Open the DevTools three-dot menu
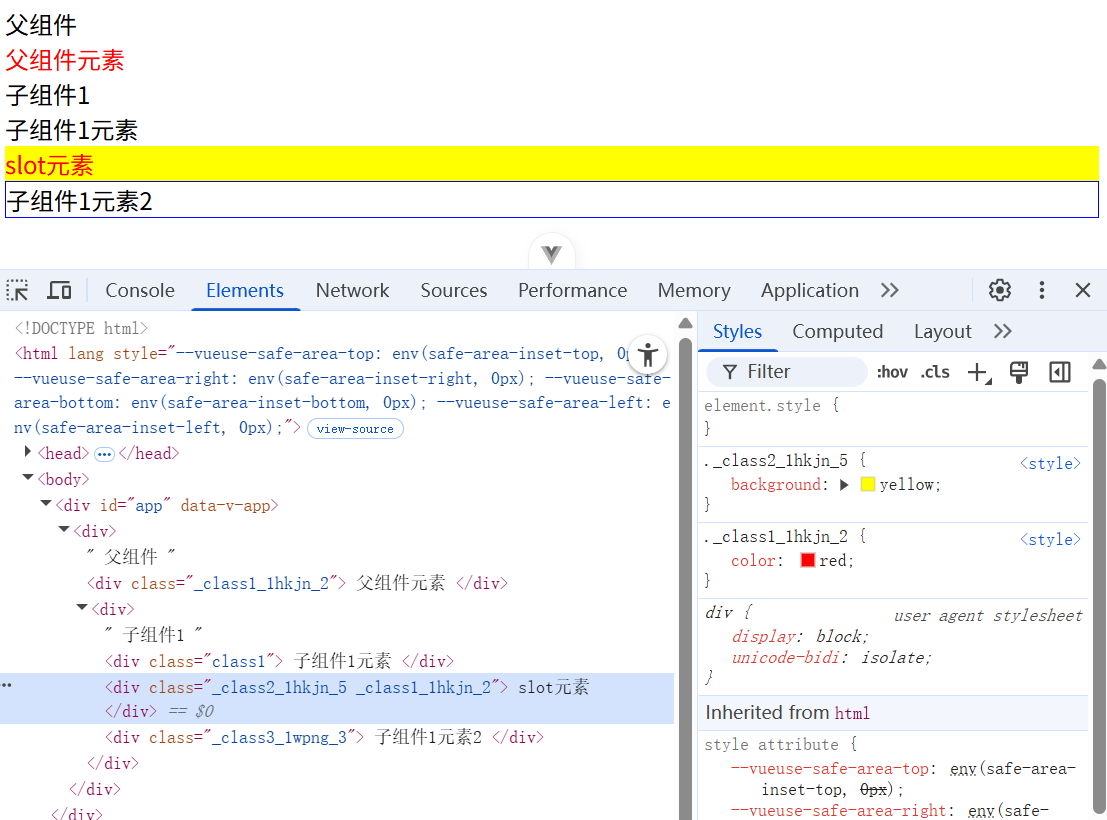 1041,290
